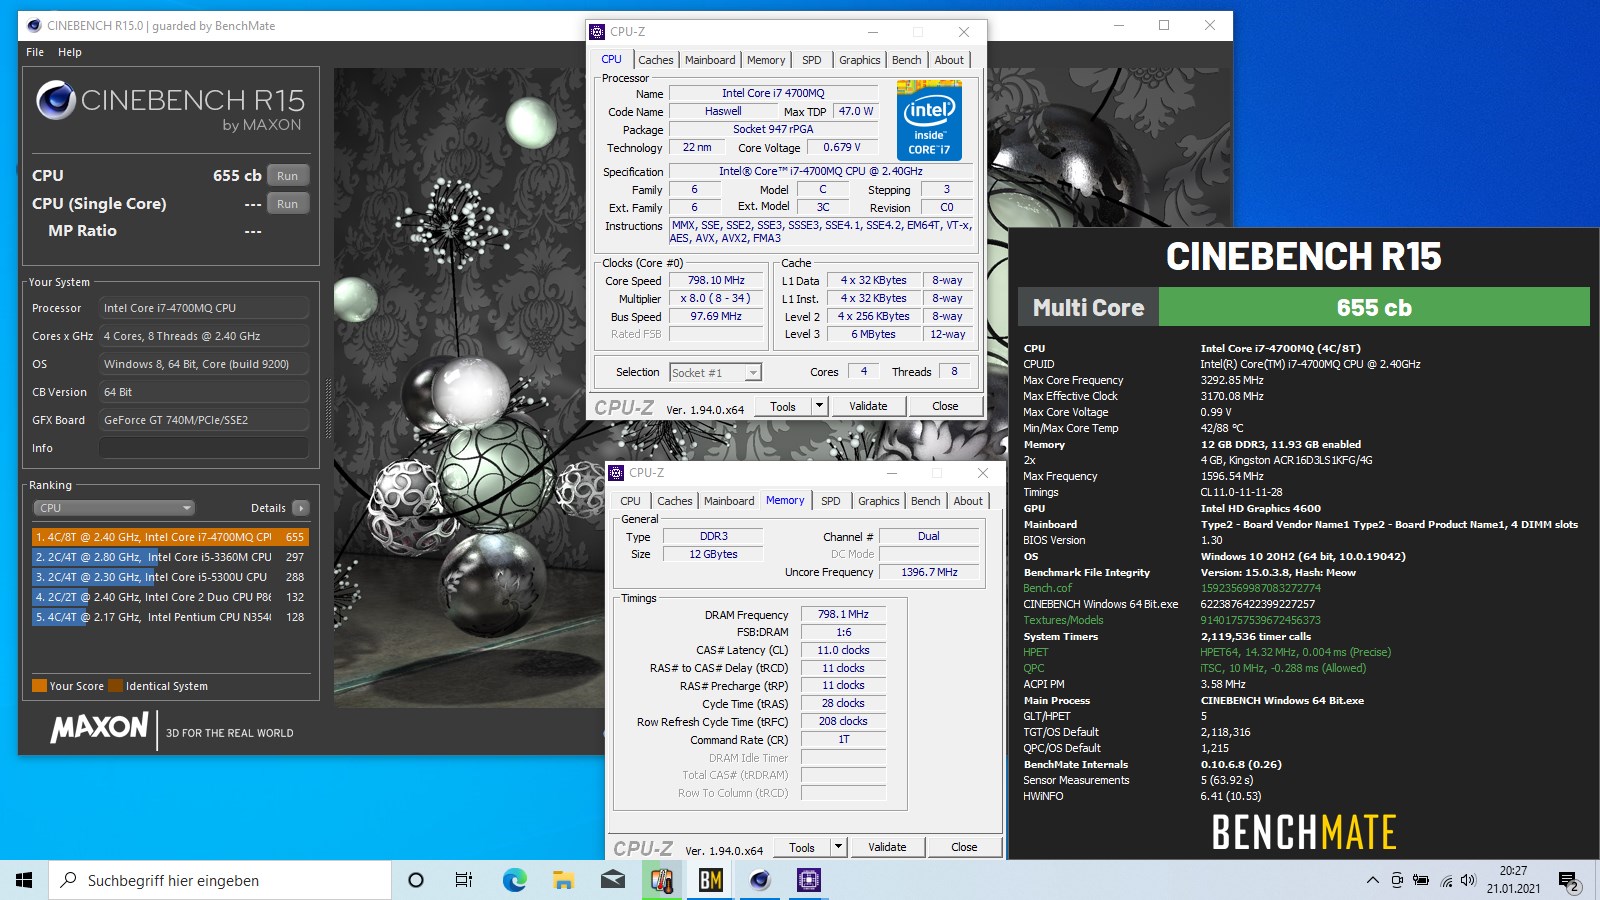The height and width of the screenshot is (900, 1600).
Task: Select ranking entry Intel Pentium CPU N3540
Action: [170, 617]
